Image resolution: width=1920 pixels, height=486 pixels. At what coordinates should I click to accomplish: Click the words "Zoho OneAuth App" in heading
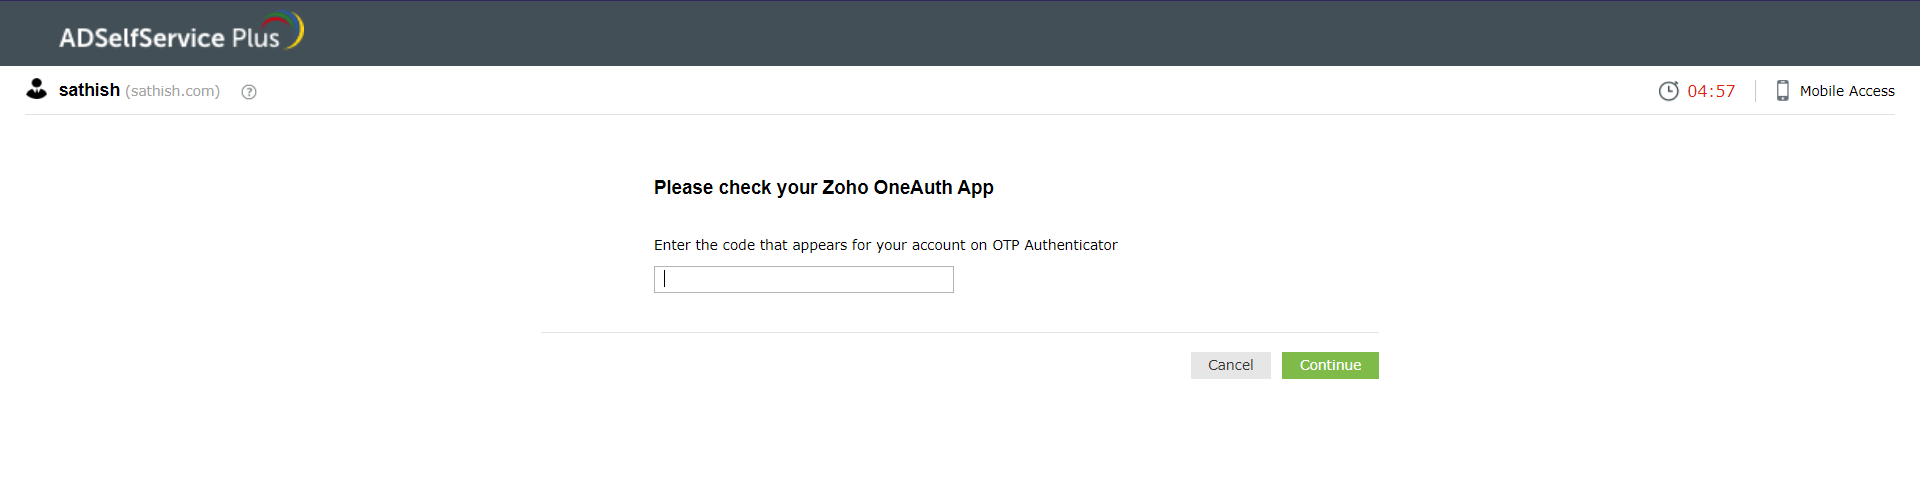point(907,188)
